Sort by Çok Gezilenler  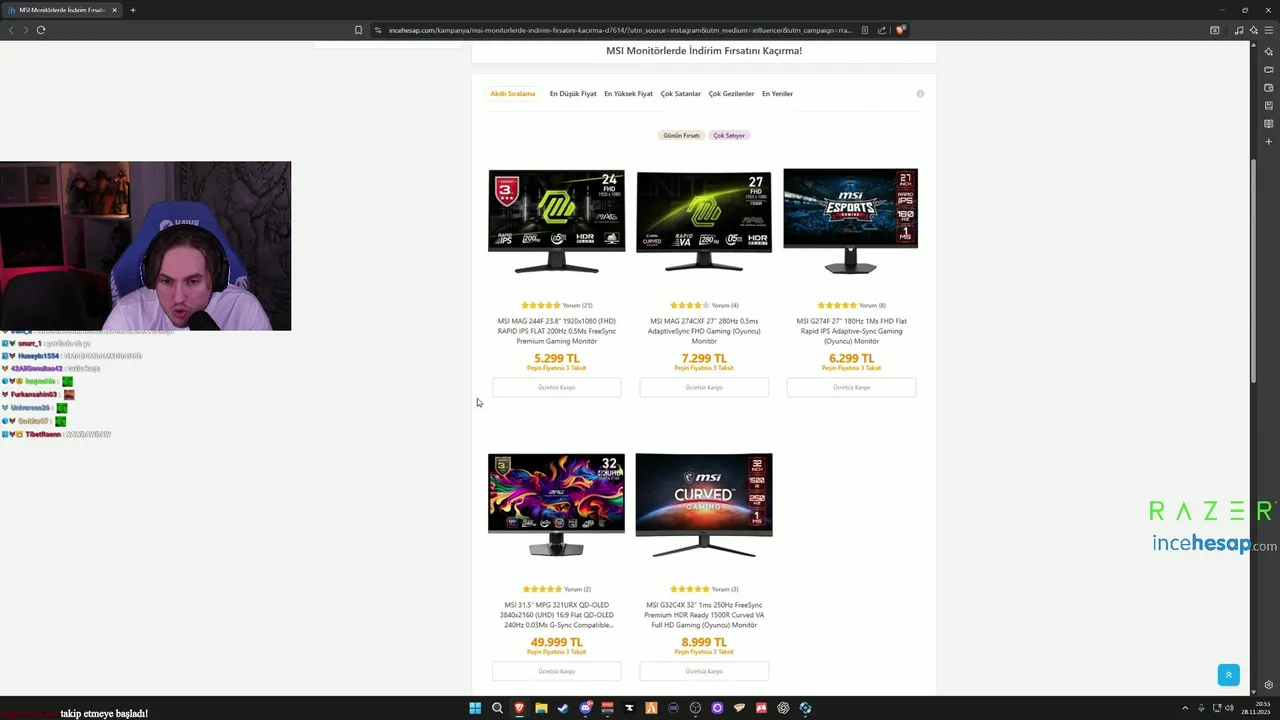tap(731, 94)
